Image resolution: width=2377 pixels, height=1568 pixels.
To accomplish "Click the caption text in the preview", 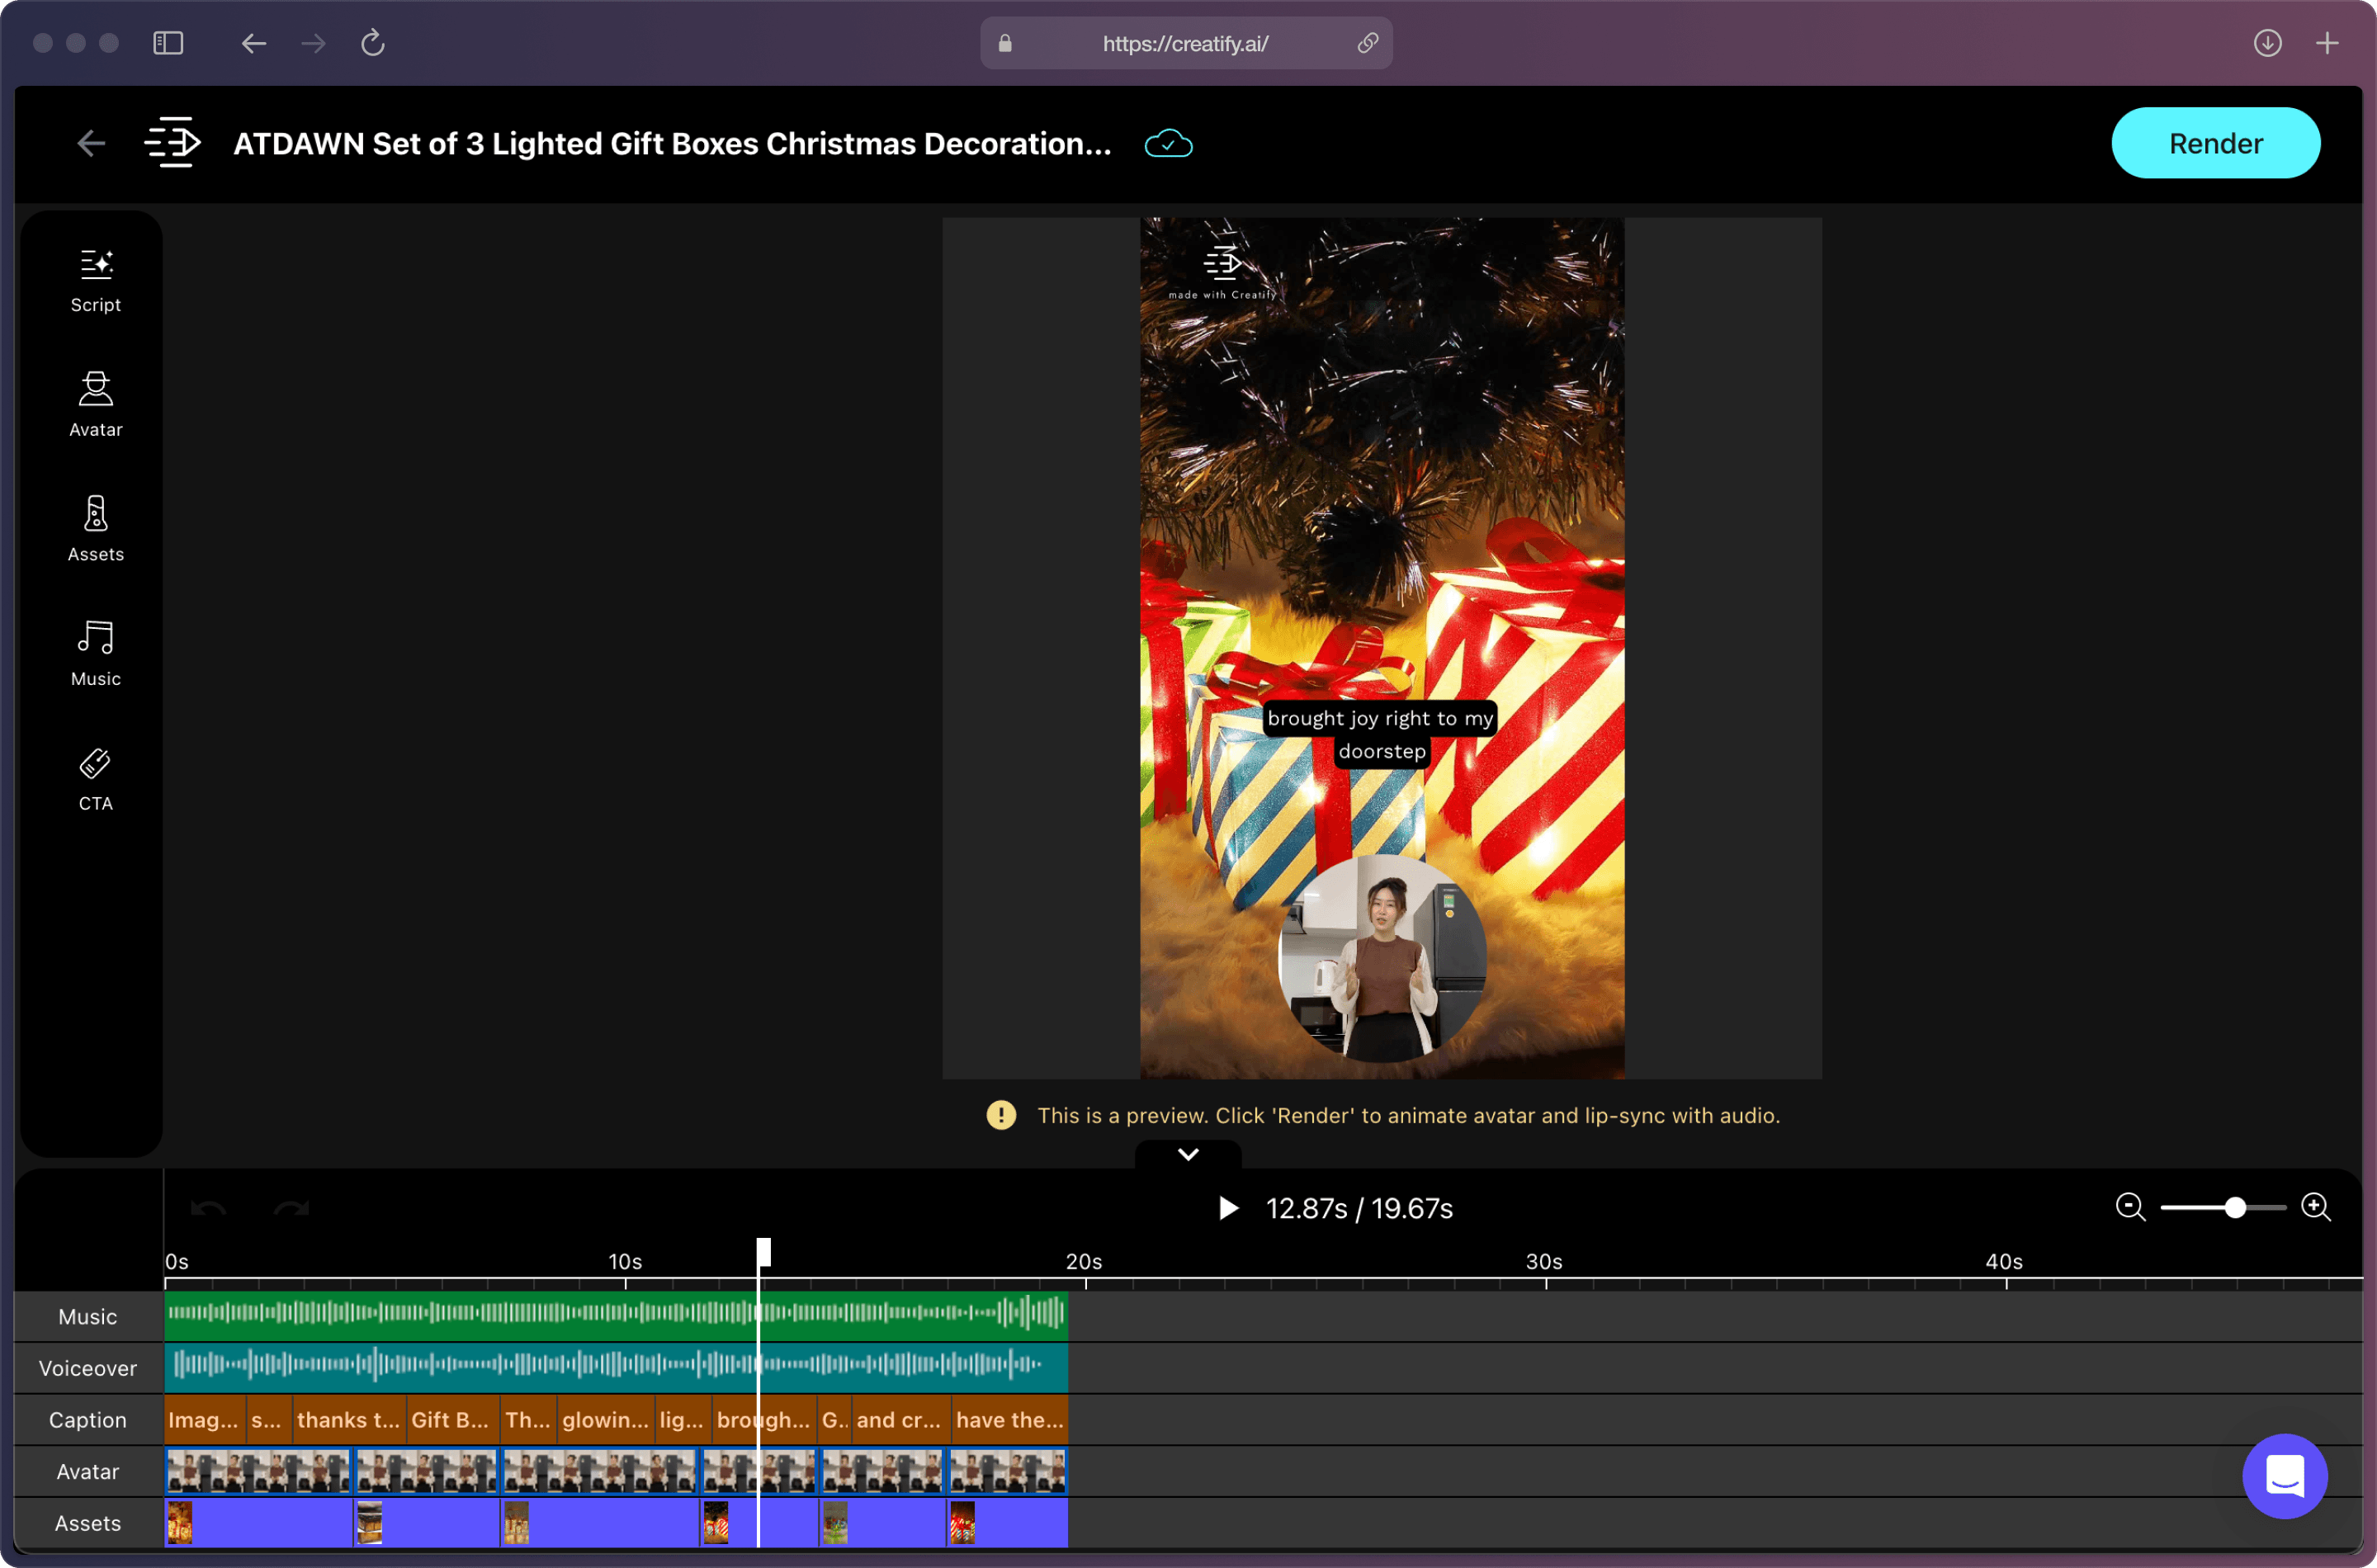I will pyautogui.click(x=1381, y=734).
